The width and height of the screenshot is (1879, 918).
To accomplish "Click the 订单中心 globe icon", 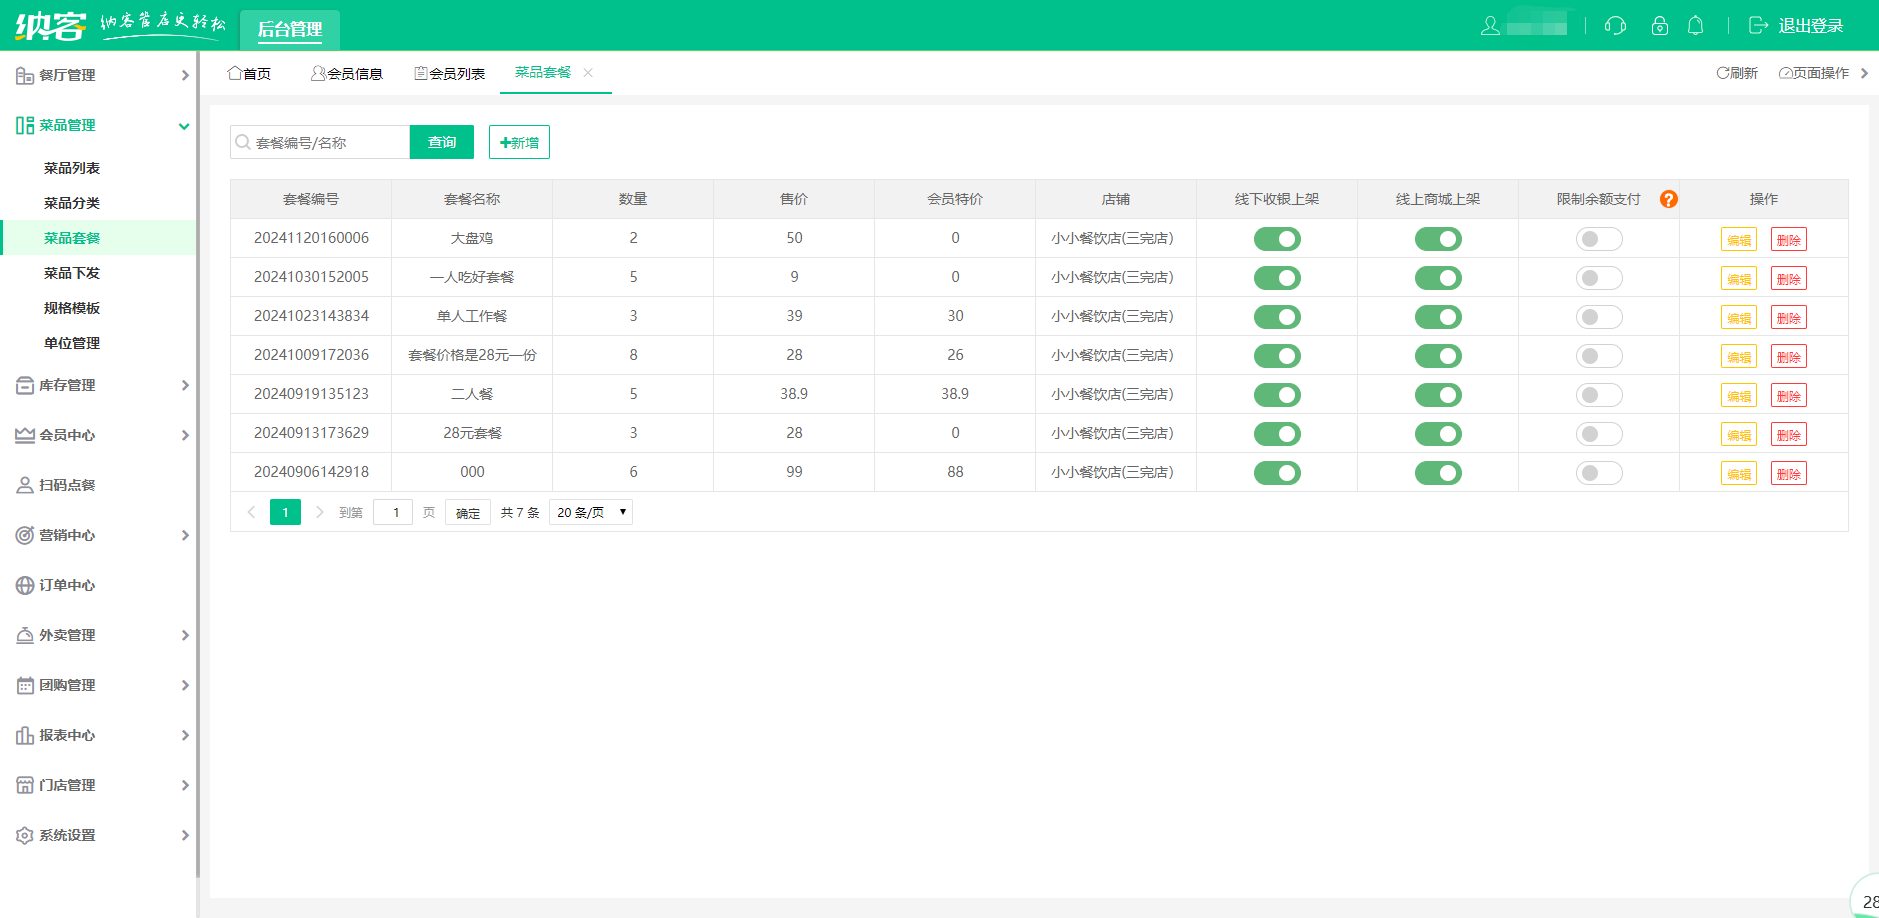I will point(25,585).
